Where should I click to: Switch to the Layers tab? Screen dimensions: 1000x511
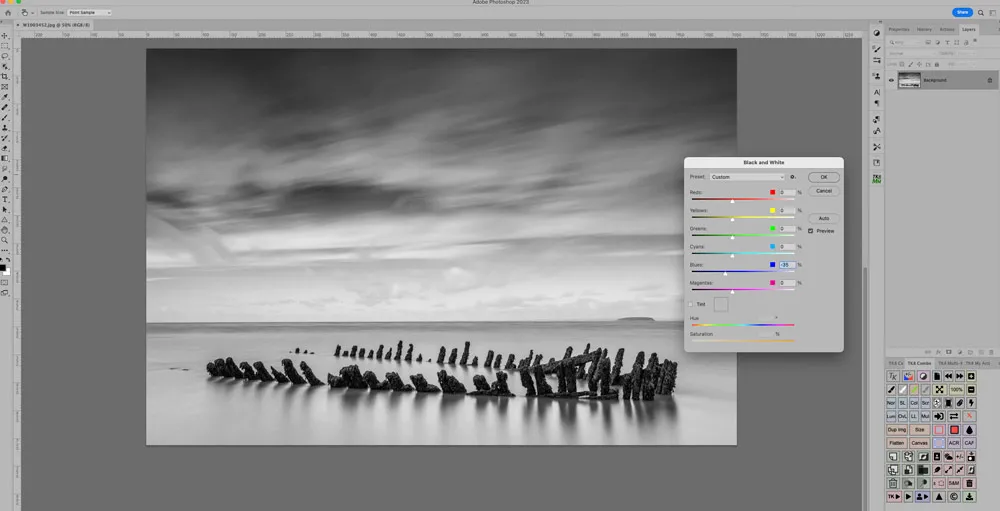969,29
